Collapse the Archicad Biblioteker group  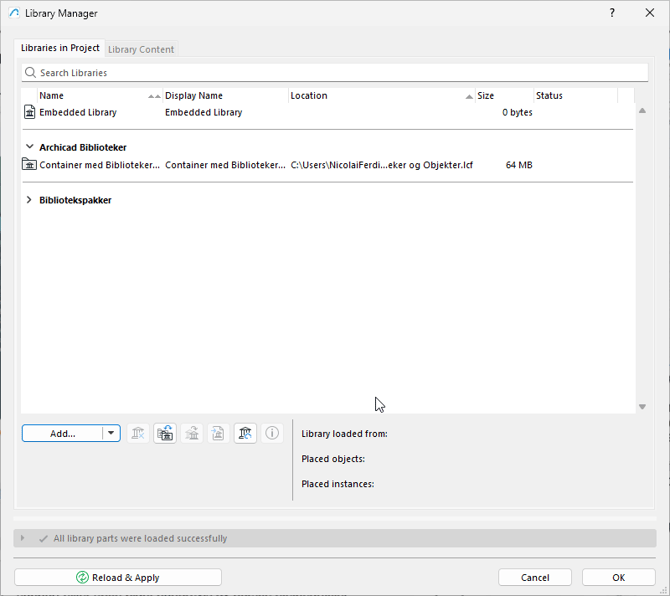coord(29,148)
